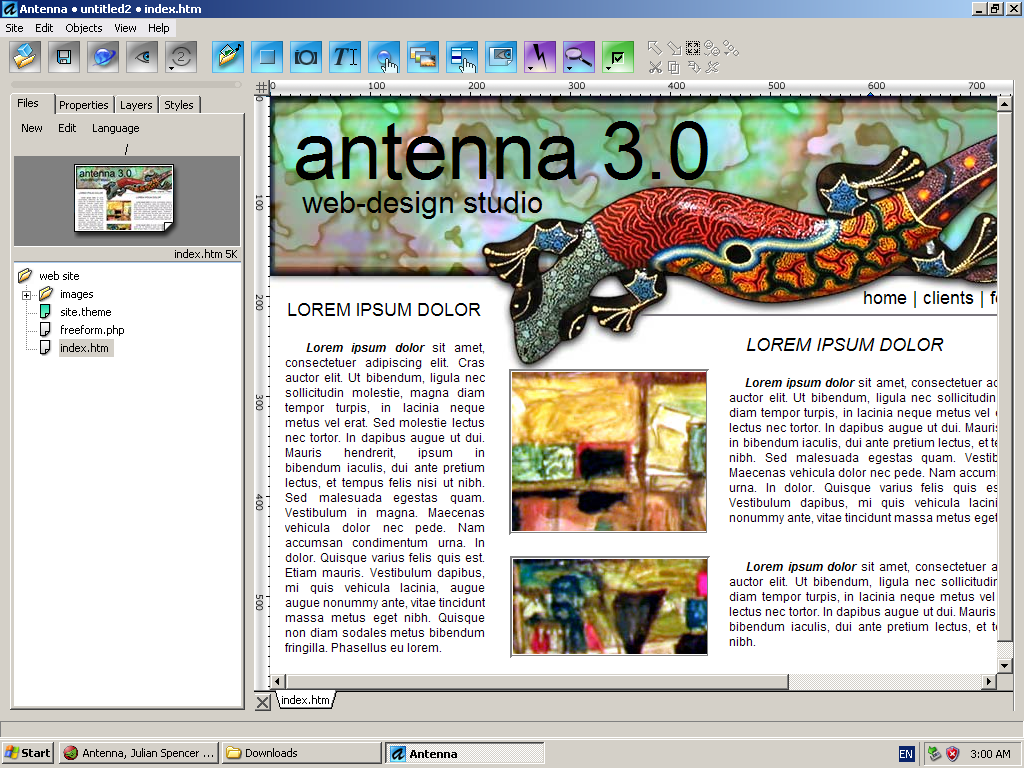Image resolution: width=1024 pixels, height=768 pixels.
Task: Click the Save floppy disk icon
Action: [x=64, y=56]
